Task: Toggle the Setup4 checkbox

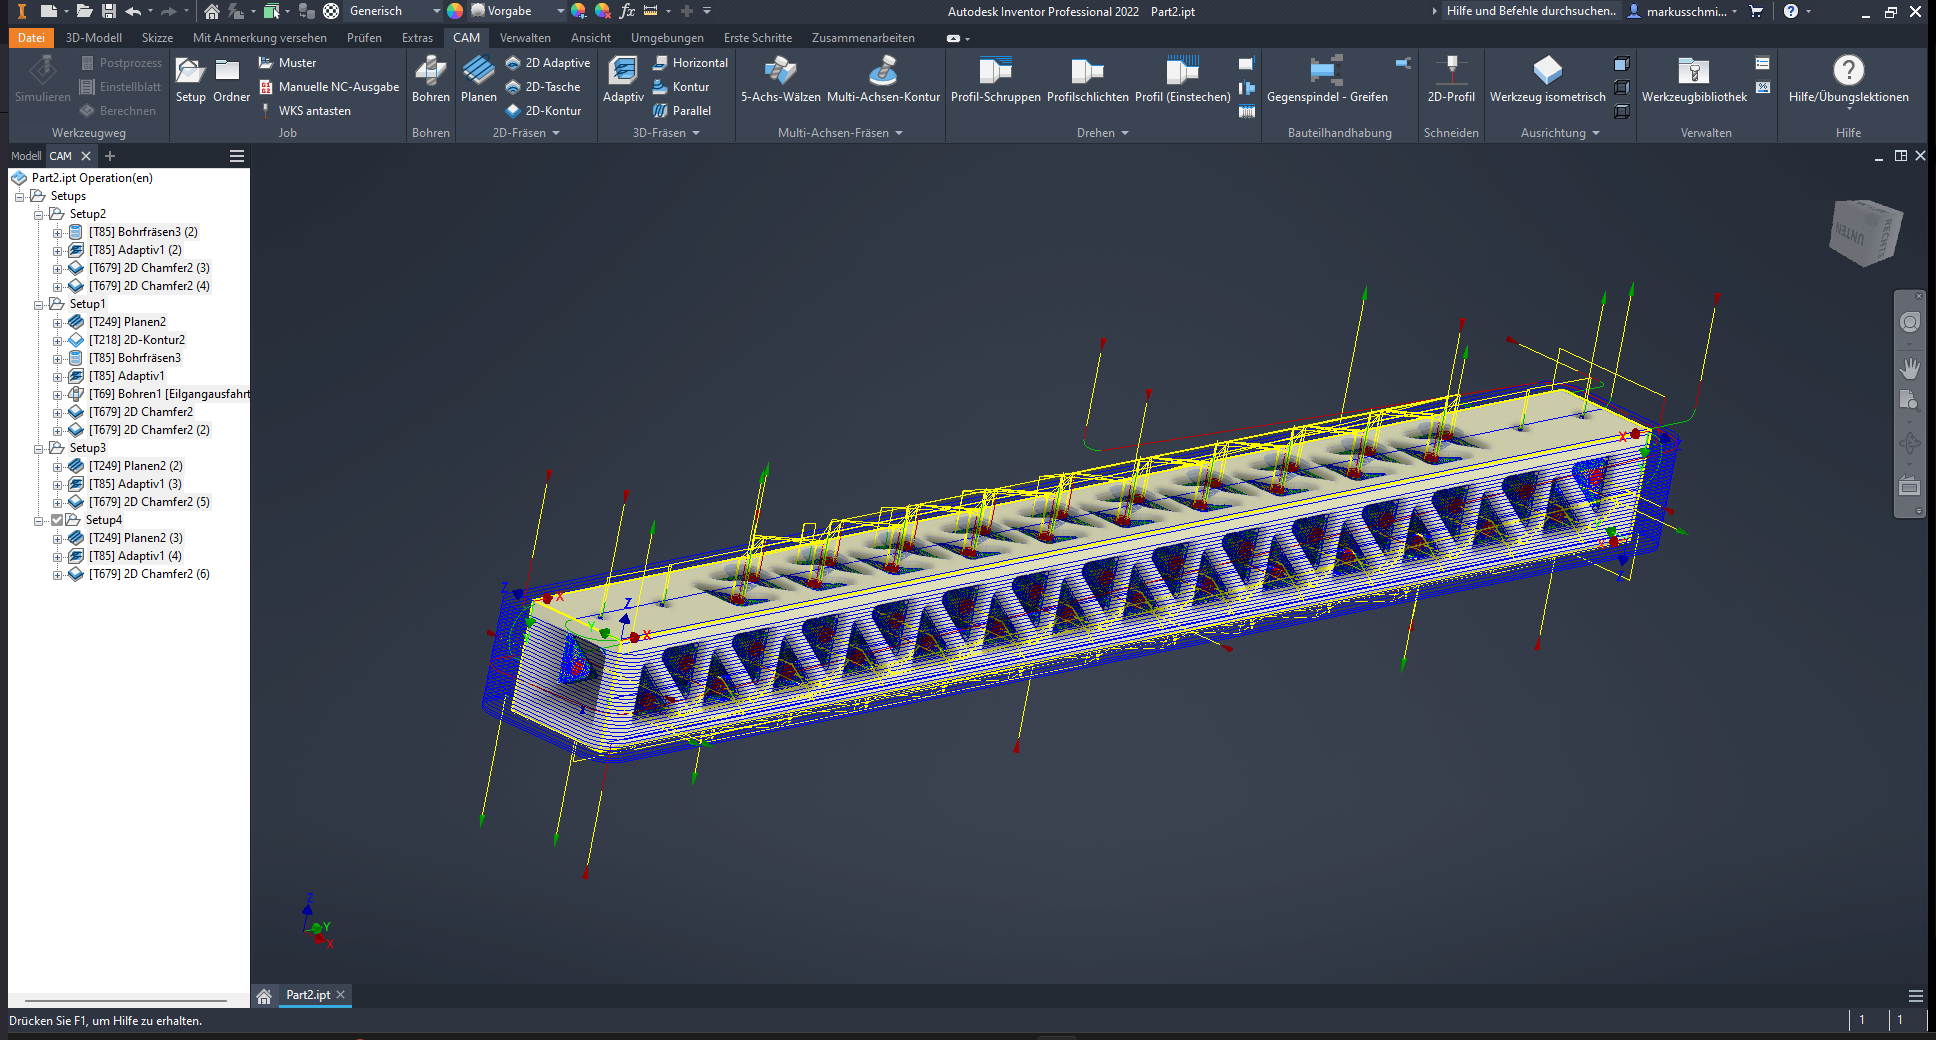Action: (57, 520)
